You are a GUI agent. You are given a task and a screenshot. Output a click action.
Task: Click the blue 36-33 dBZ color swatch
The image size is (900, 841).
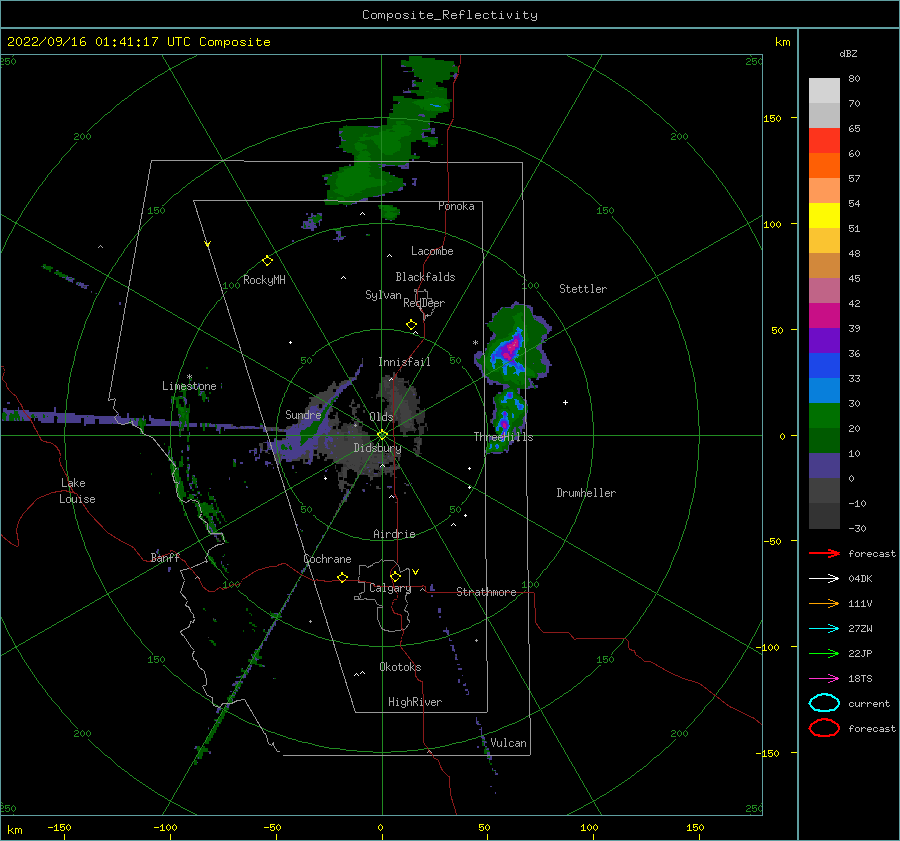824,365
